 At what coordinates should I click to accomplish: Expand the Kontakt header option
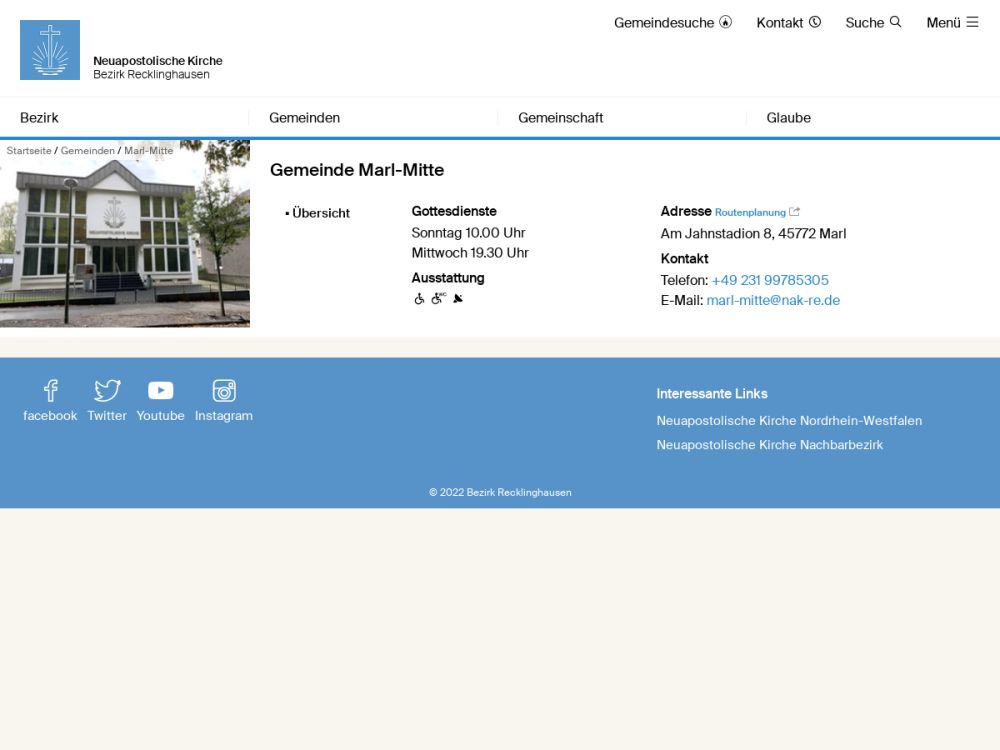pos(788,22)
